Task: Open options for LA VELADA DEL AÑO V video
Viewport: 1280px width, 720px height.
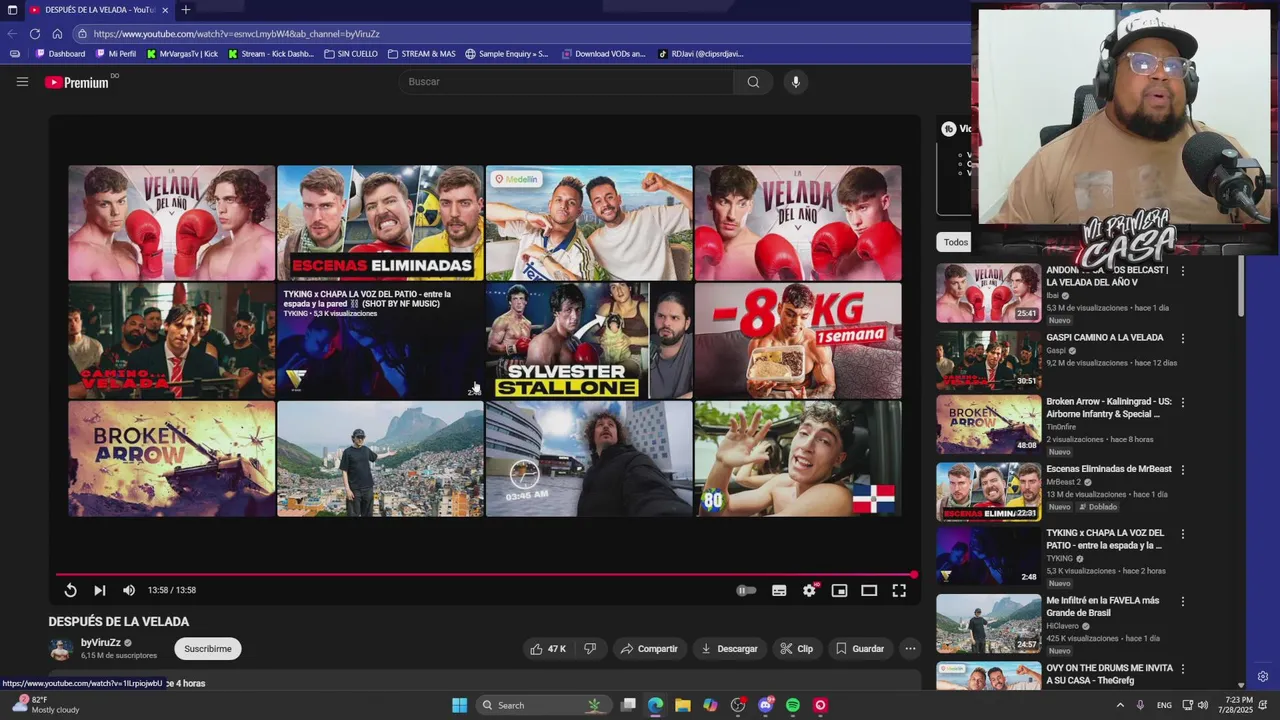Action: [x=1183, y=271]
